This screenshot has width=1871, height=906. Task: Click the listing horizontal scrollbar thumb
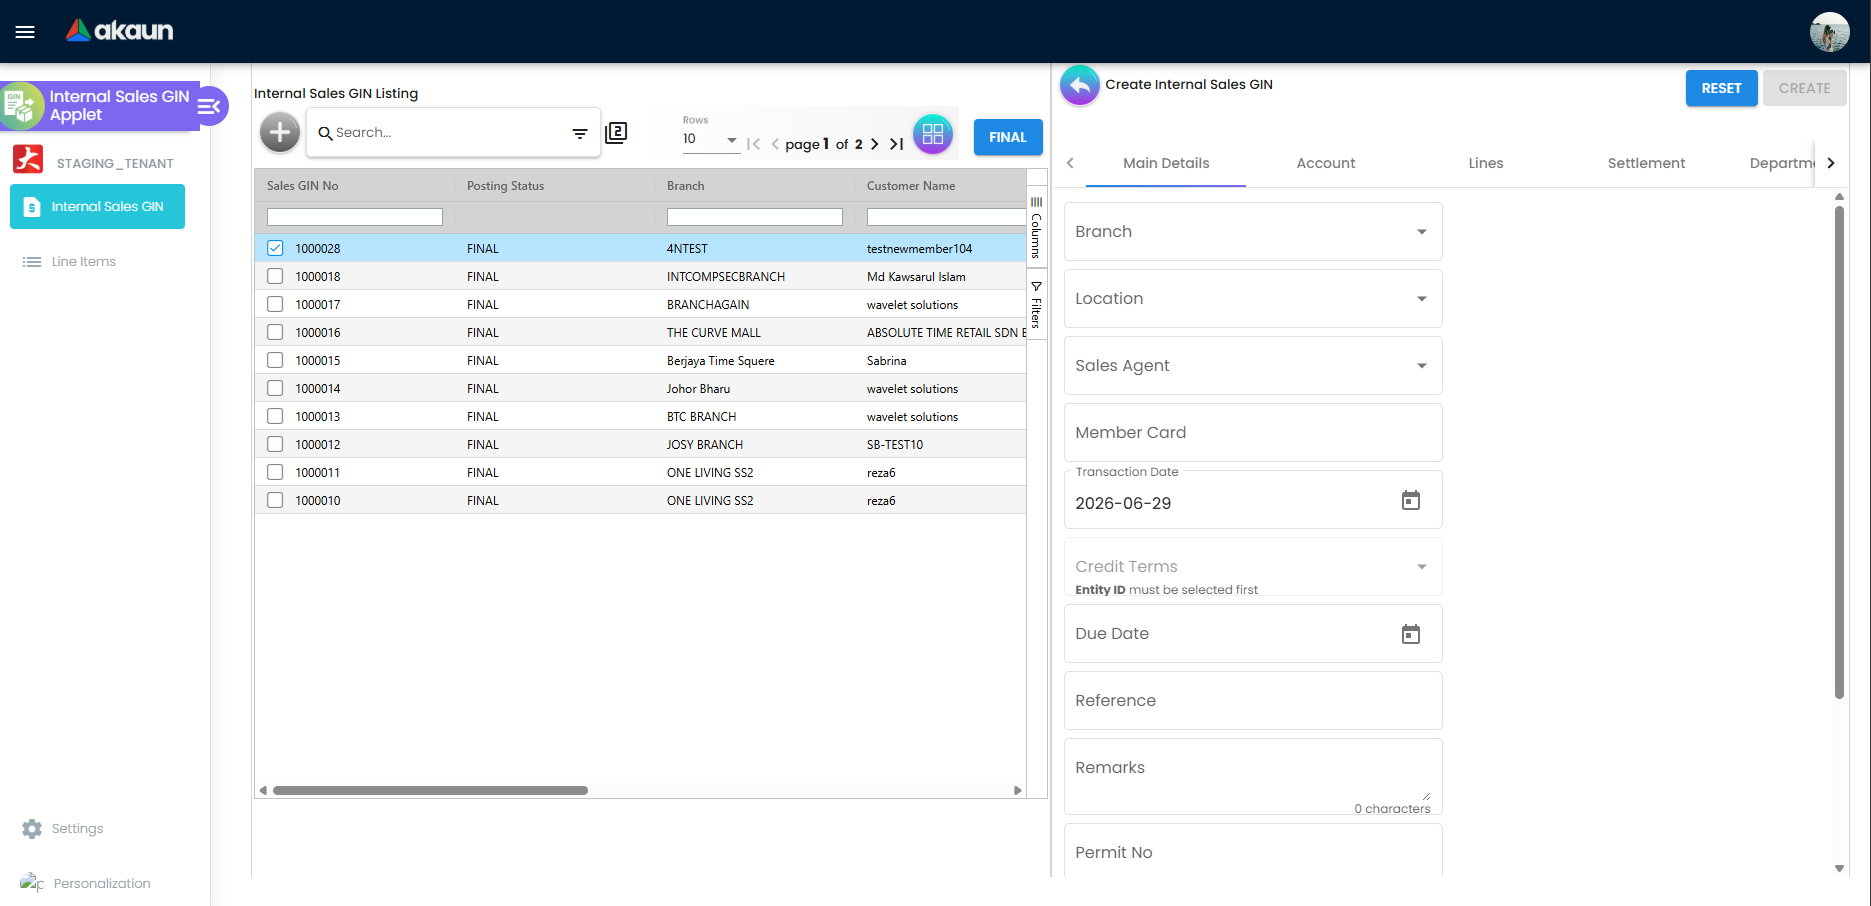(x=430, y=790)
